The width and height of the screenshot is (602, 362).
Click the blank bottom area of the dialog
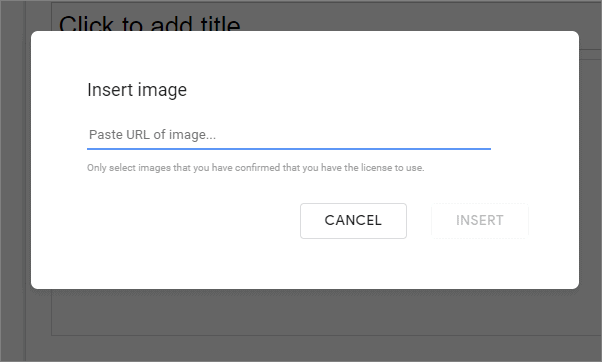pos(305,264)
